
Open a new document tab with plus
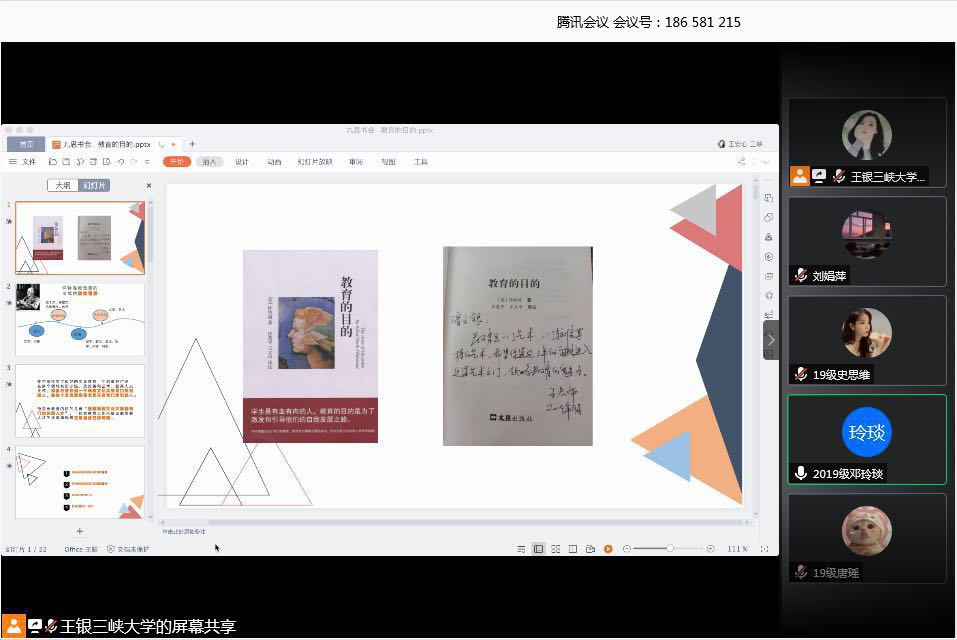193,144
